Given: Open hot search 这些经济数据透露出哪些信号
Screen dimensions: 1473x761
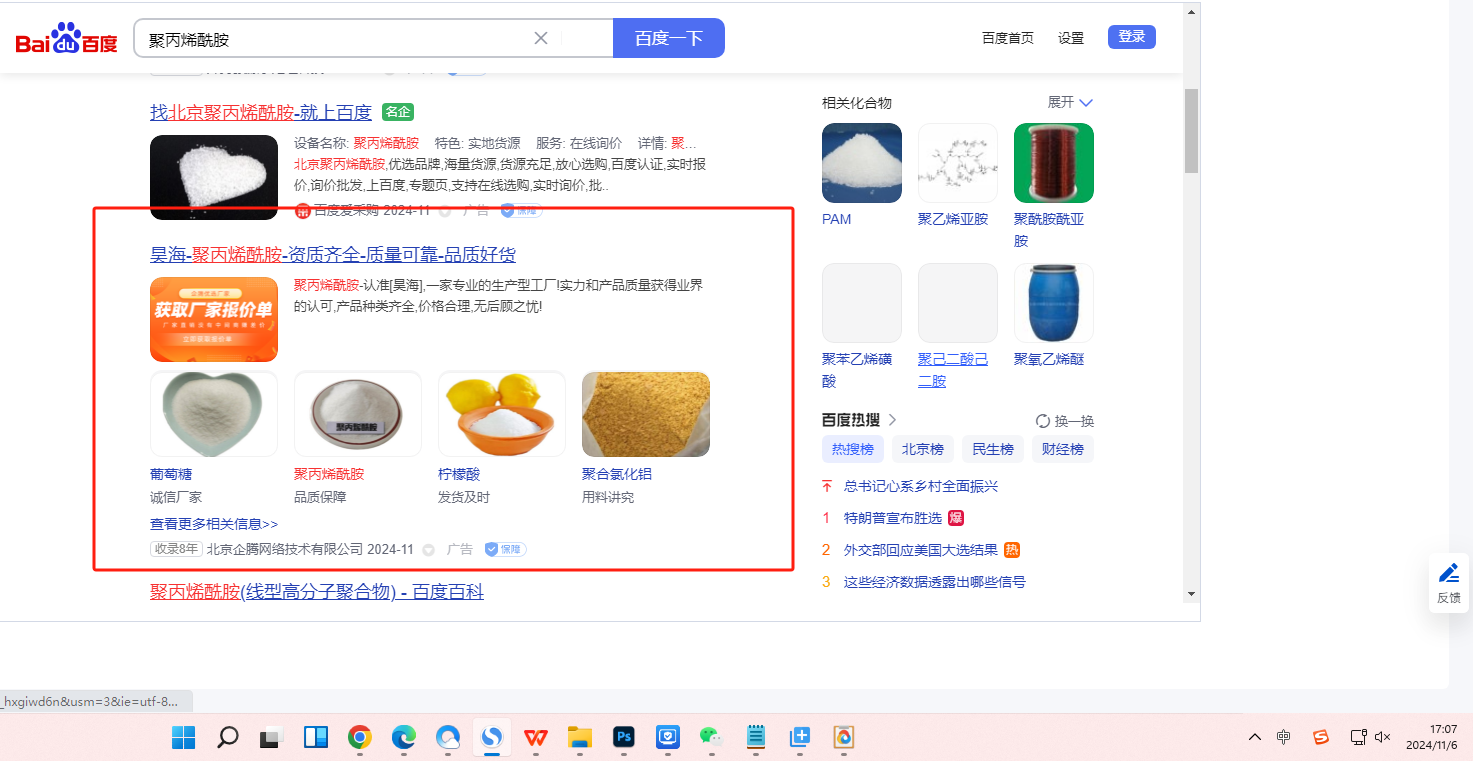Looking at the screenshot, I should [935, 582].
